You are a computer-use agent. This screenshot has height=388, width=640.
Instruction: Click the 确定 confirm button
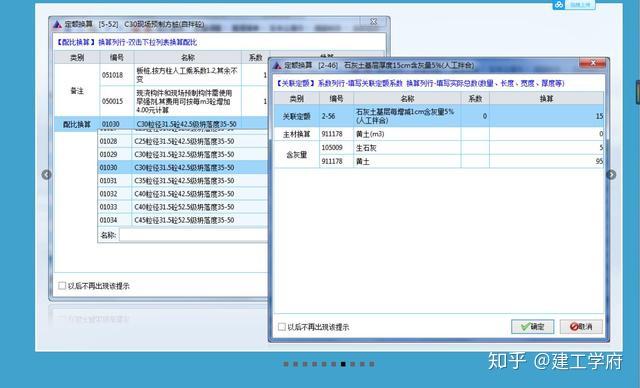tap(533, 326)
